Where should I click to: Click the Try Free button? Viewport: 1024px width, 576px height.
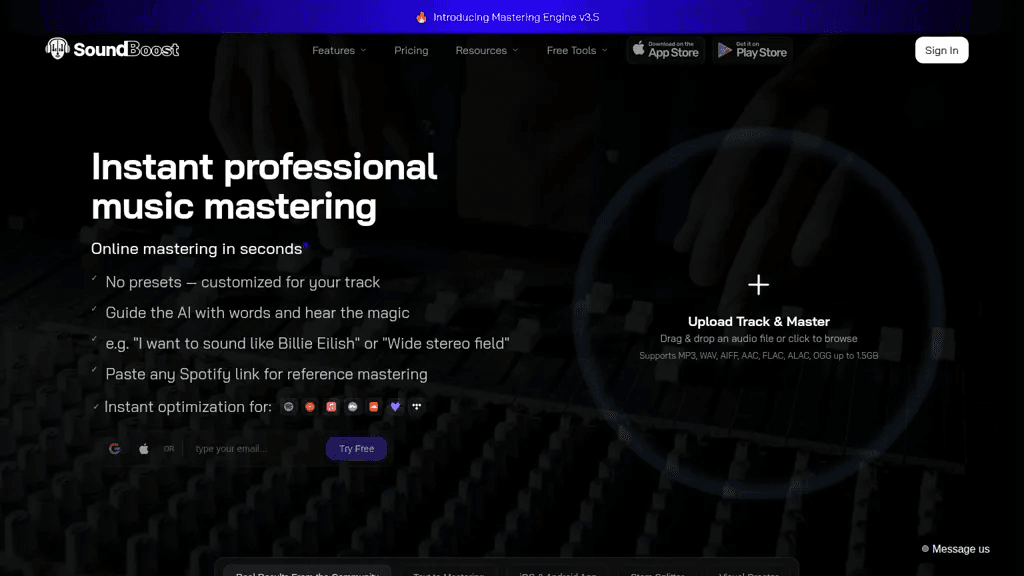(x=357, y=449)
